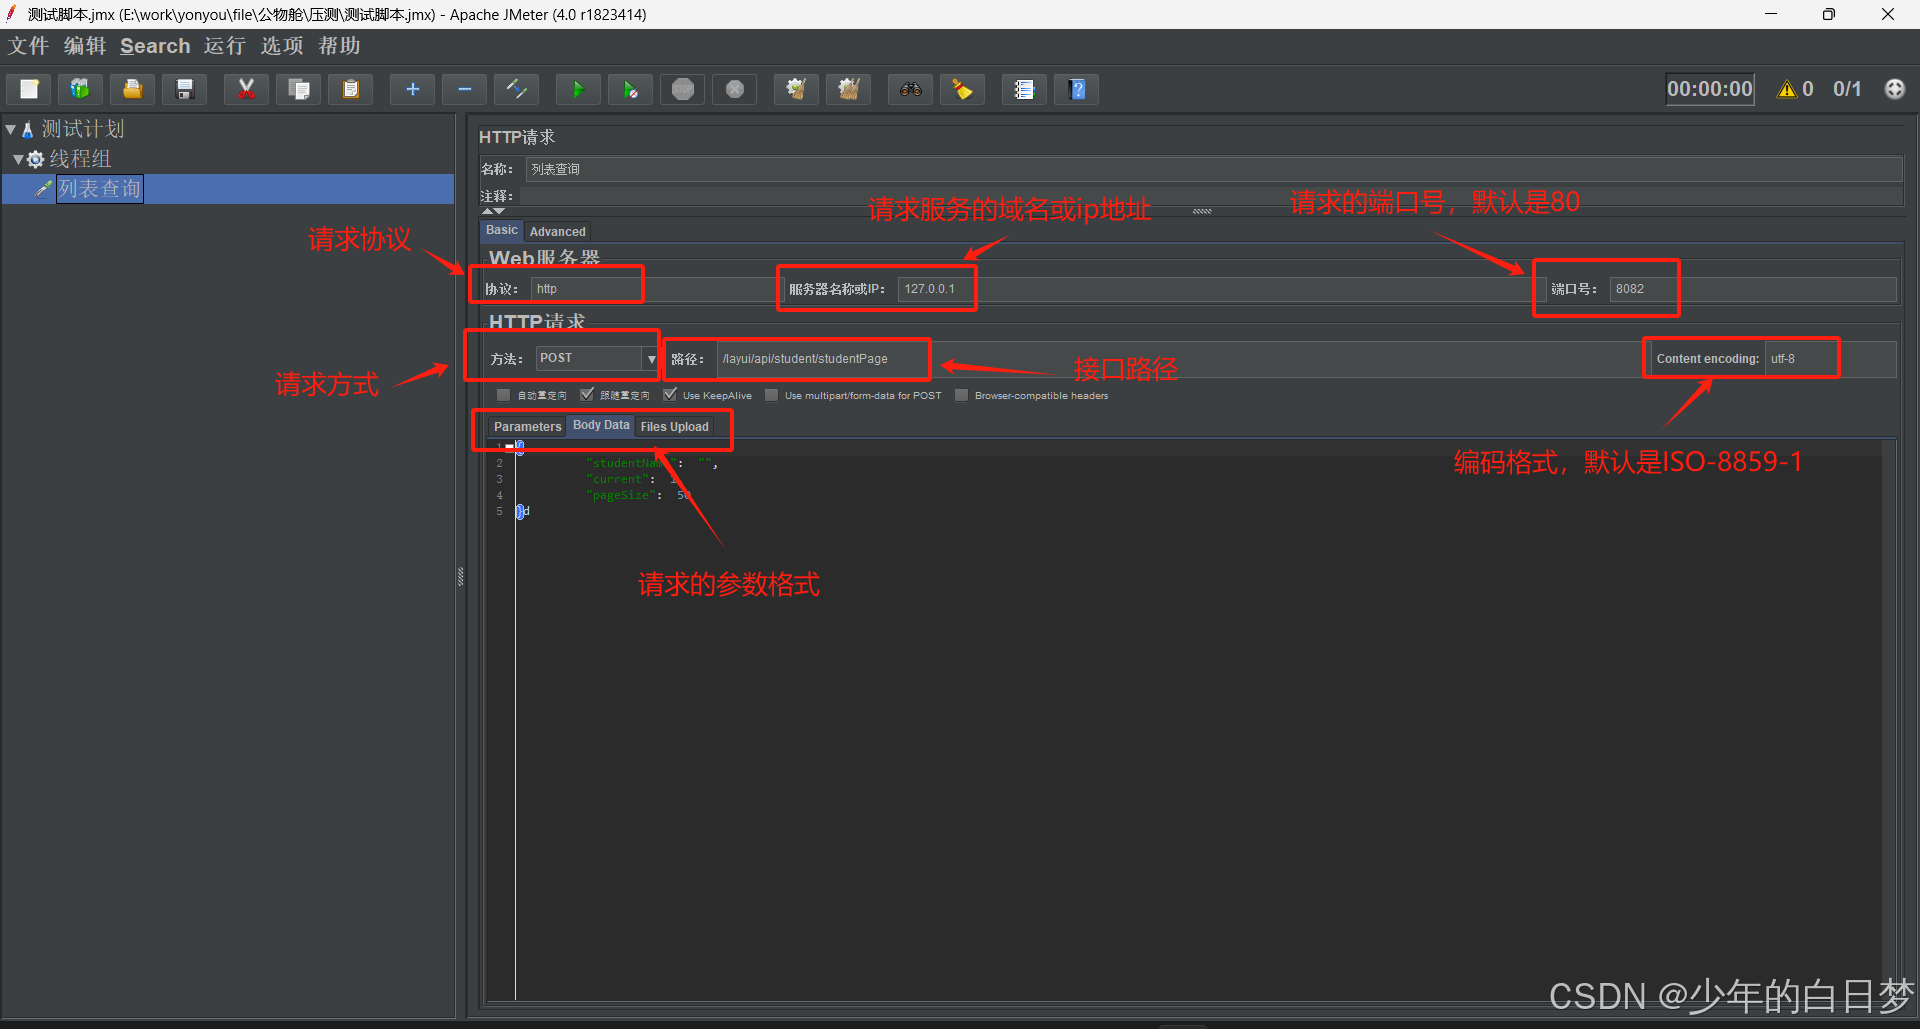This screenshot has height=1029, width=1920.
Task: Clear current results with gear broom
Action: [x=796, y=89]
